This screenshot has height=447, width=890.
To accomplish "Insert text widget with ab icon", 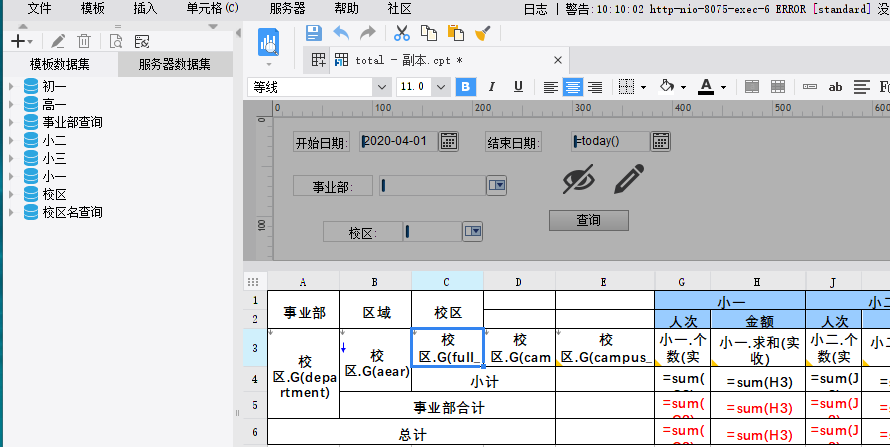I will tap(835, 87).
